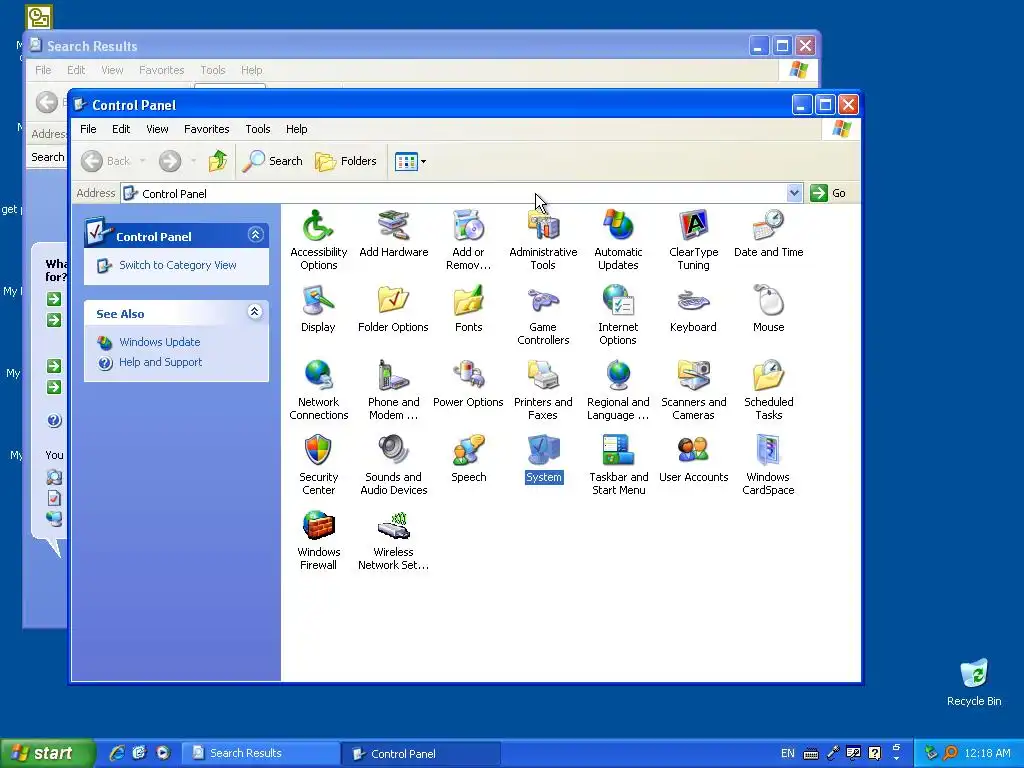Viewport: 1024px width, 768px height.
Task: Select Security Center shield icon
Action: tap(318, 451)
